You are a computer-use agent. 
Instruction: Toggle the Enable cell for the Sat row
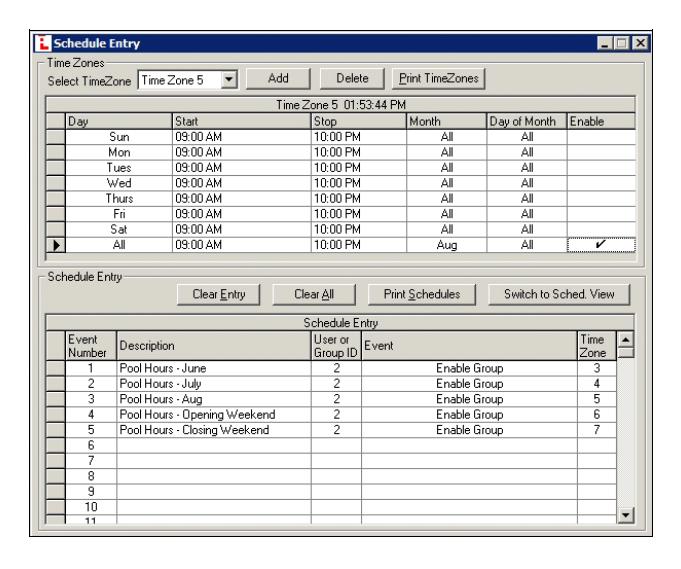pyautogui.click(x=601, y=229)
